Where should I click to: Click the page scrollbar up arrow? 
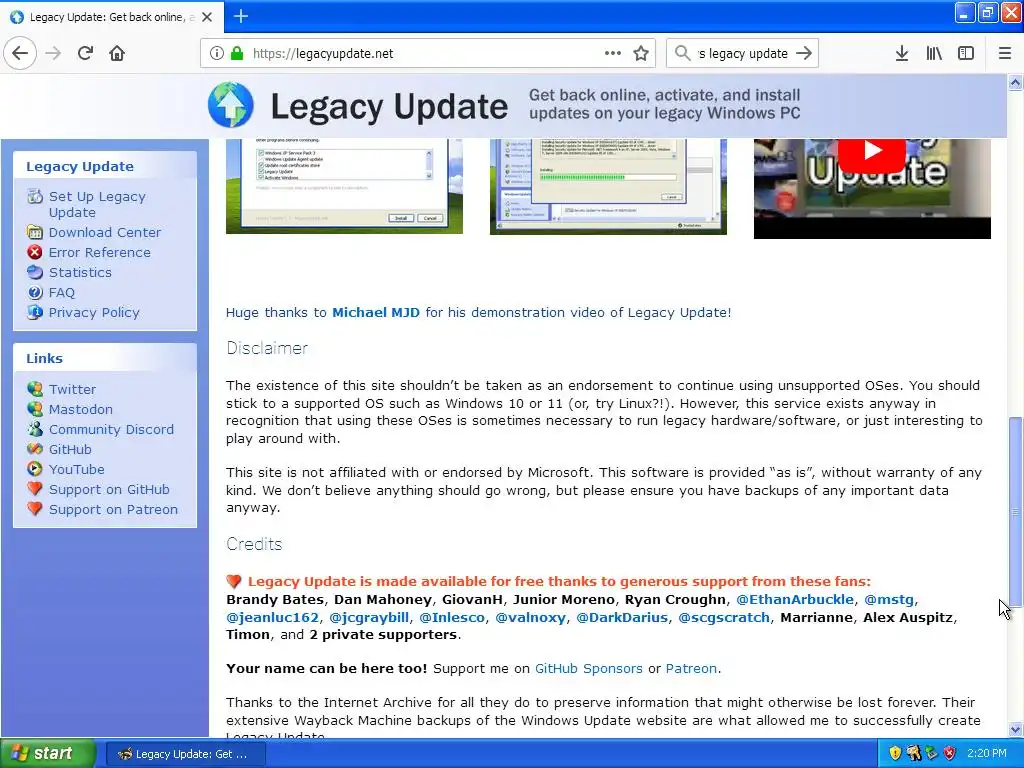(x=1015, y=82)
